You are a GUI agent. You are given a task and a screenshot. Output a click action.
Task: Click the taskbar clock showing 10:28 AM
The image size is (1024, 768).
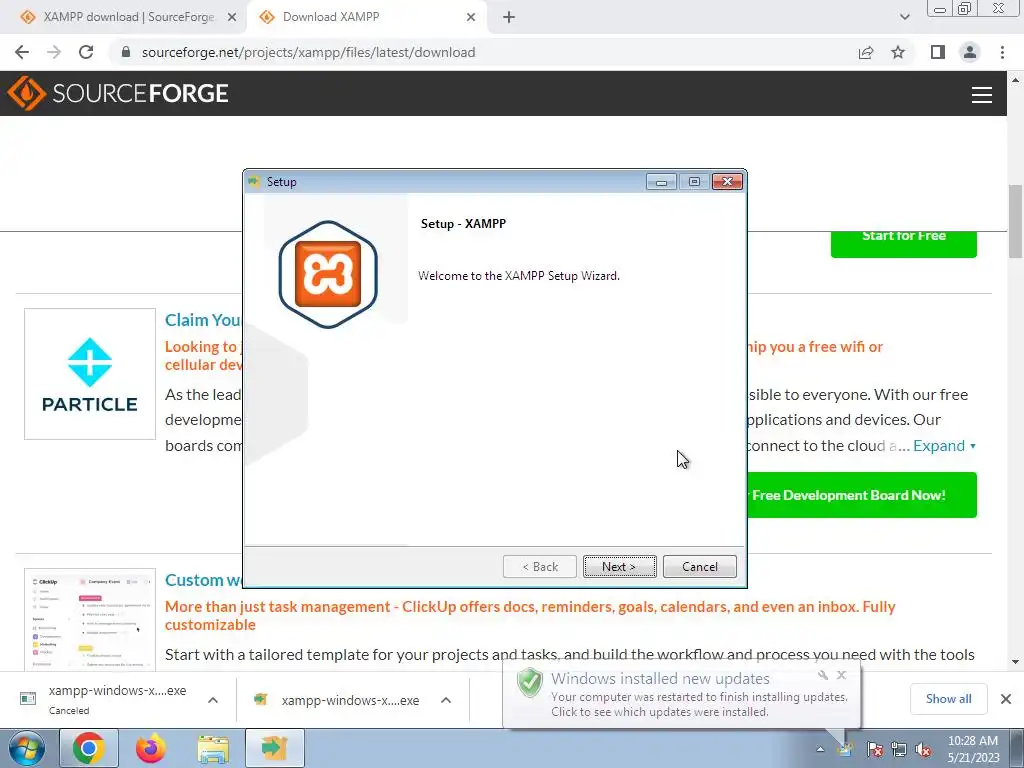pos(973,749)
